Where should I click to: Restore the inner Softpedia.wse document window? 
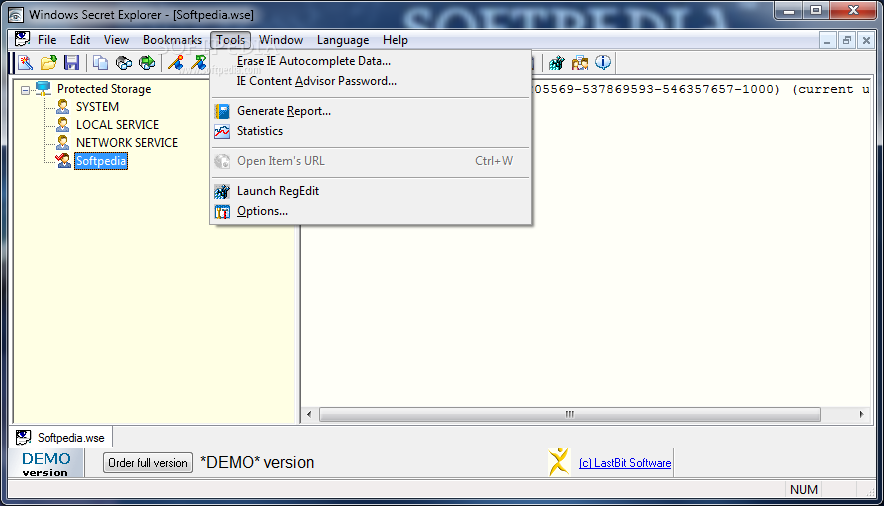[x=847, y=41]
